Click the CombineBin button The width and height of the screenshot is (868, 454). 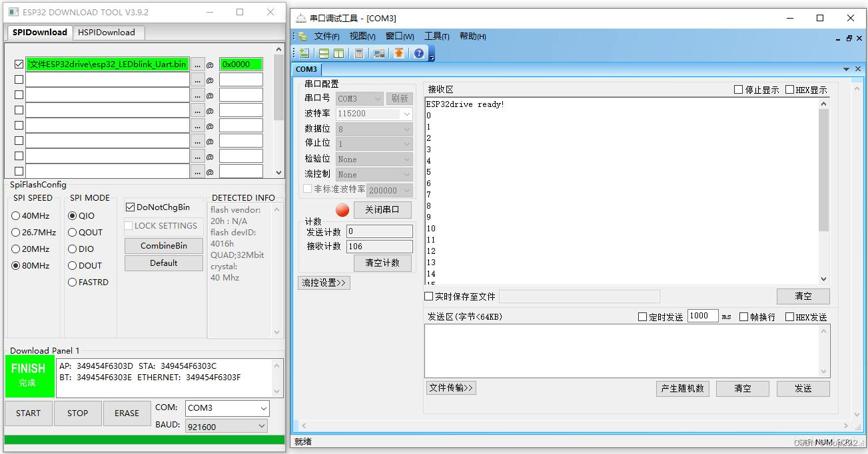[164, 246]
